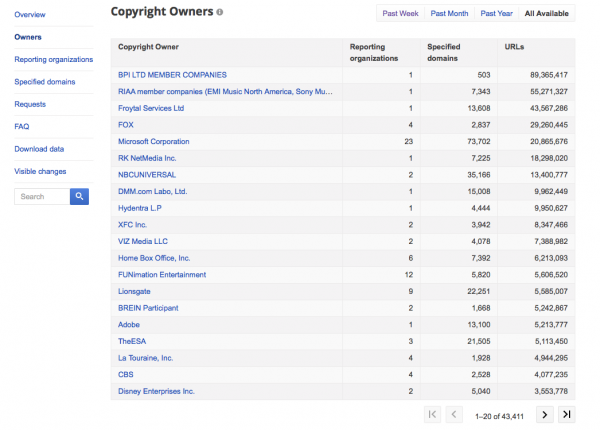Go to the first page arrow
600x430 pixels.
click(432, 414)
